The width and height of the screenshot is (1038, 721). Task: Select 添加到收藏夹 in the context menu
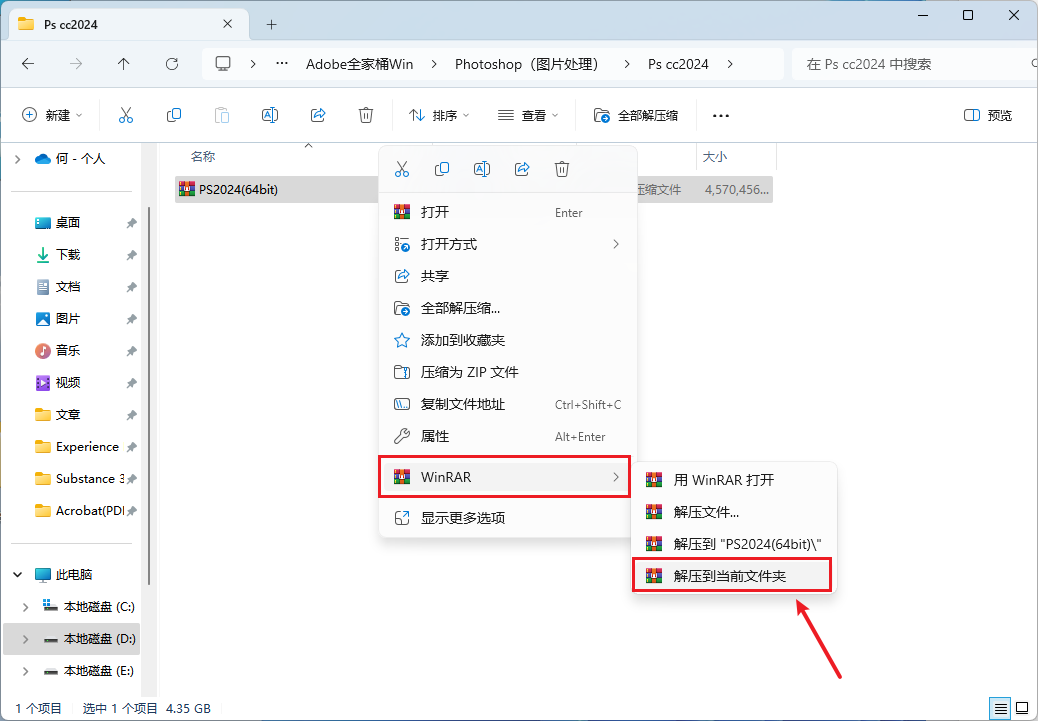click(x=508, y=340)
